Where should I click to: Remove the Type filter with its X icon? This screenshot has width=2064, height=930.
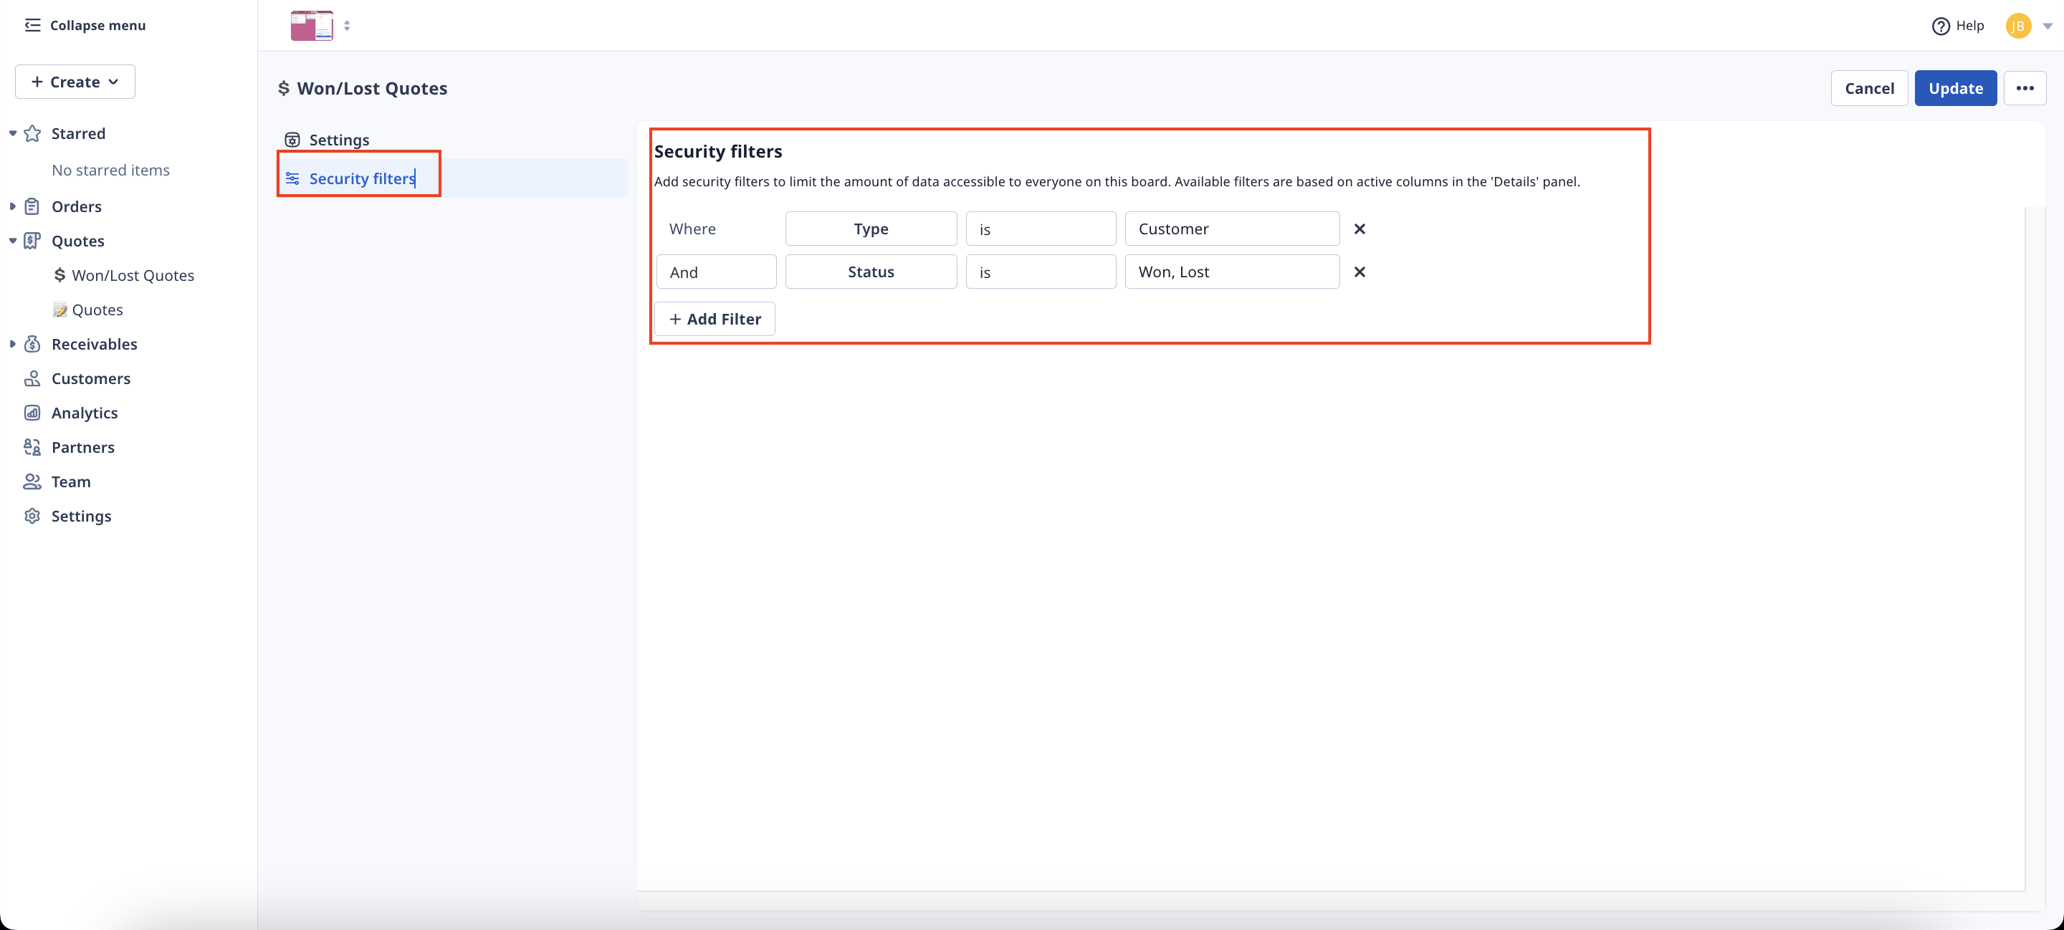coord(1360,229)
